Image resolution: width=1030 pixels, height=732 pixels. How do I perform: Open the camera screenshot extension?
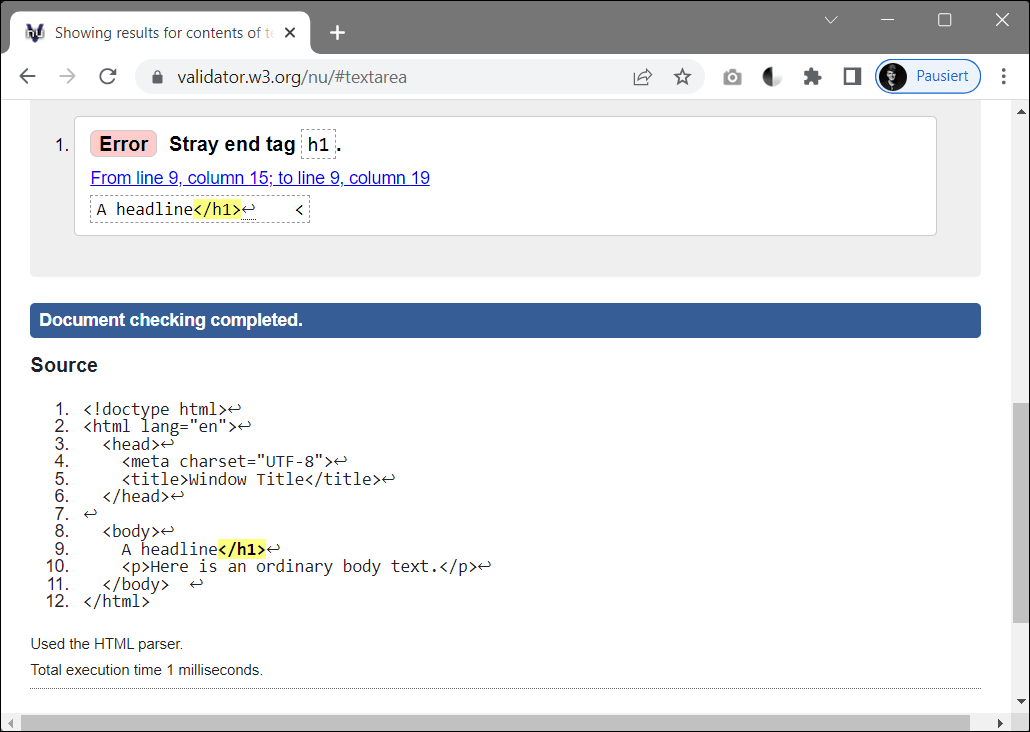click(733, 77)
